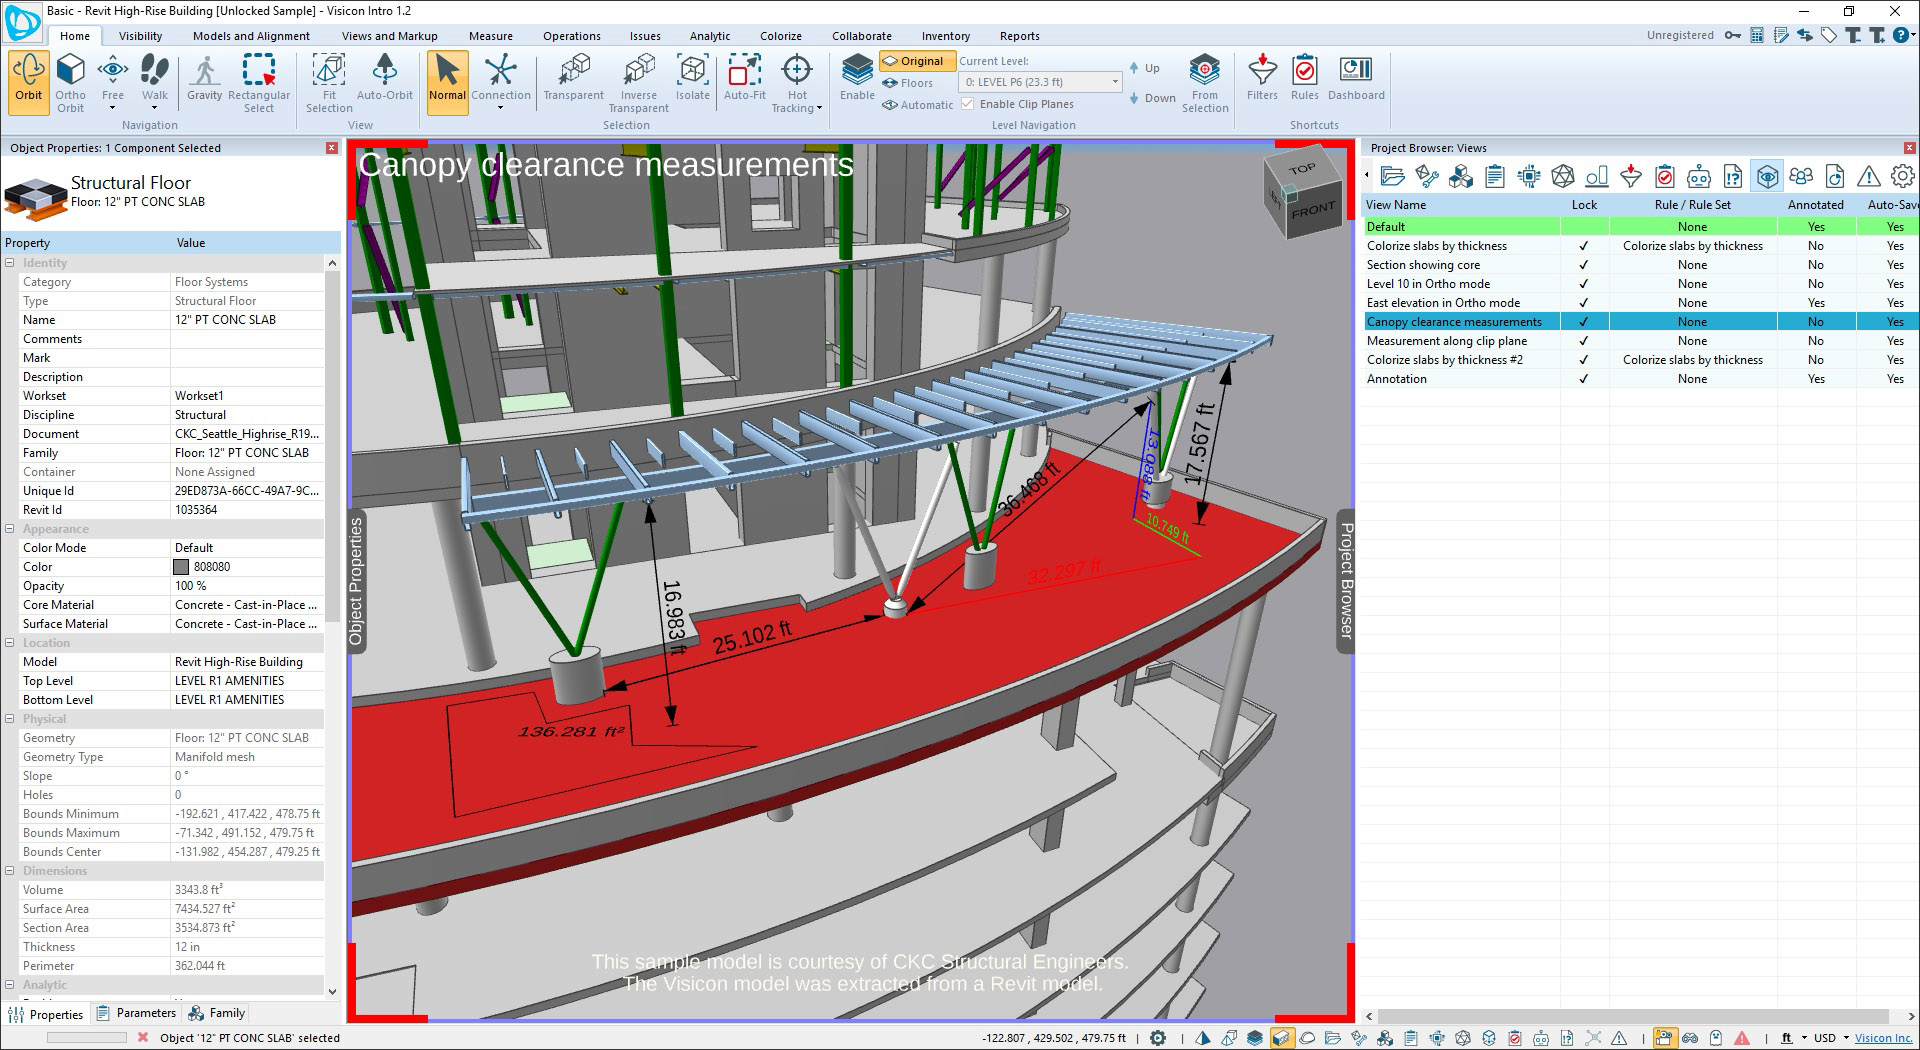This screenshot has height=1050, width=1920.
Task: Make selection Transparent
Action: click(573, 78)
